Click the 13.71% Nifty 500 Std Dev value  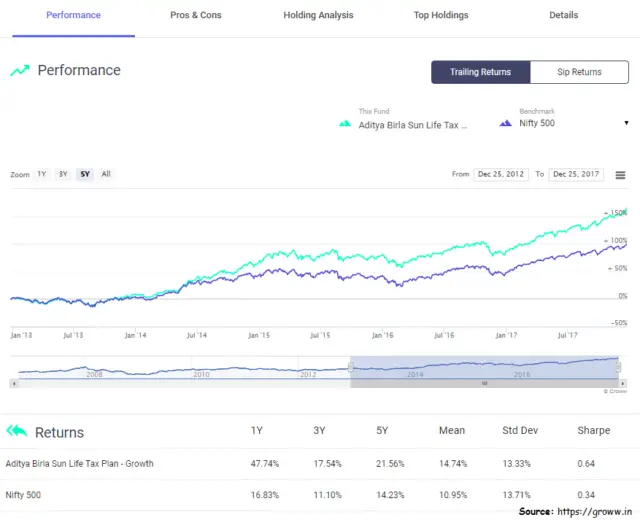point(516,495)
